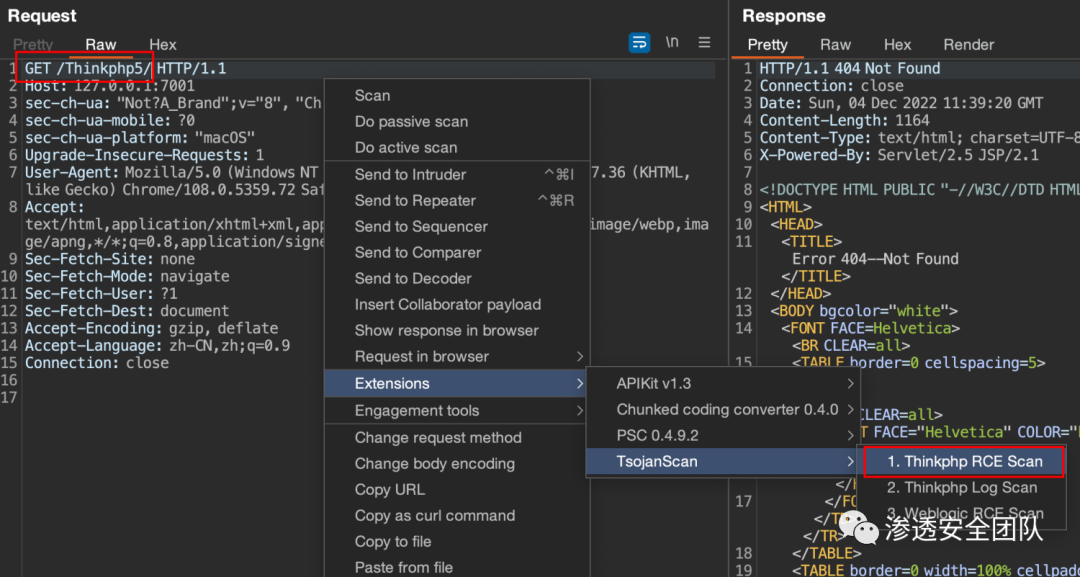
Task: Click Send to Repeater menu entry
Action: [x=415, y=201]
